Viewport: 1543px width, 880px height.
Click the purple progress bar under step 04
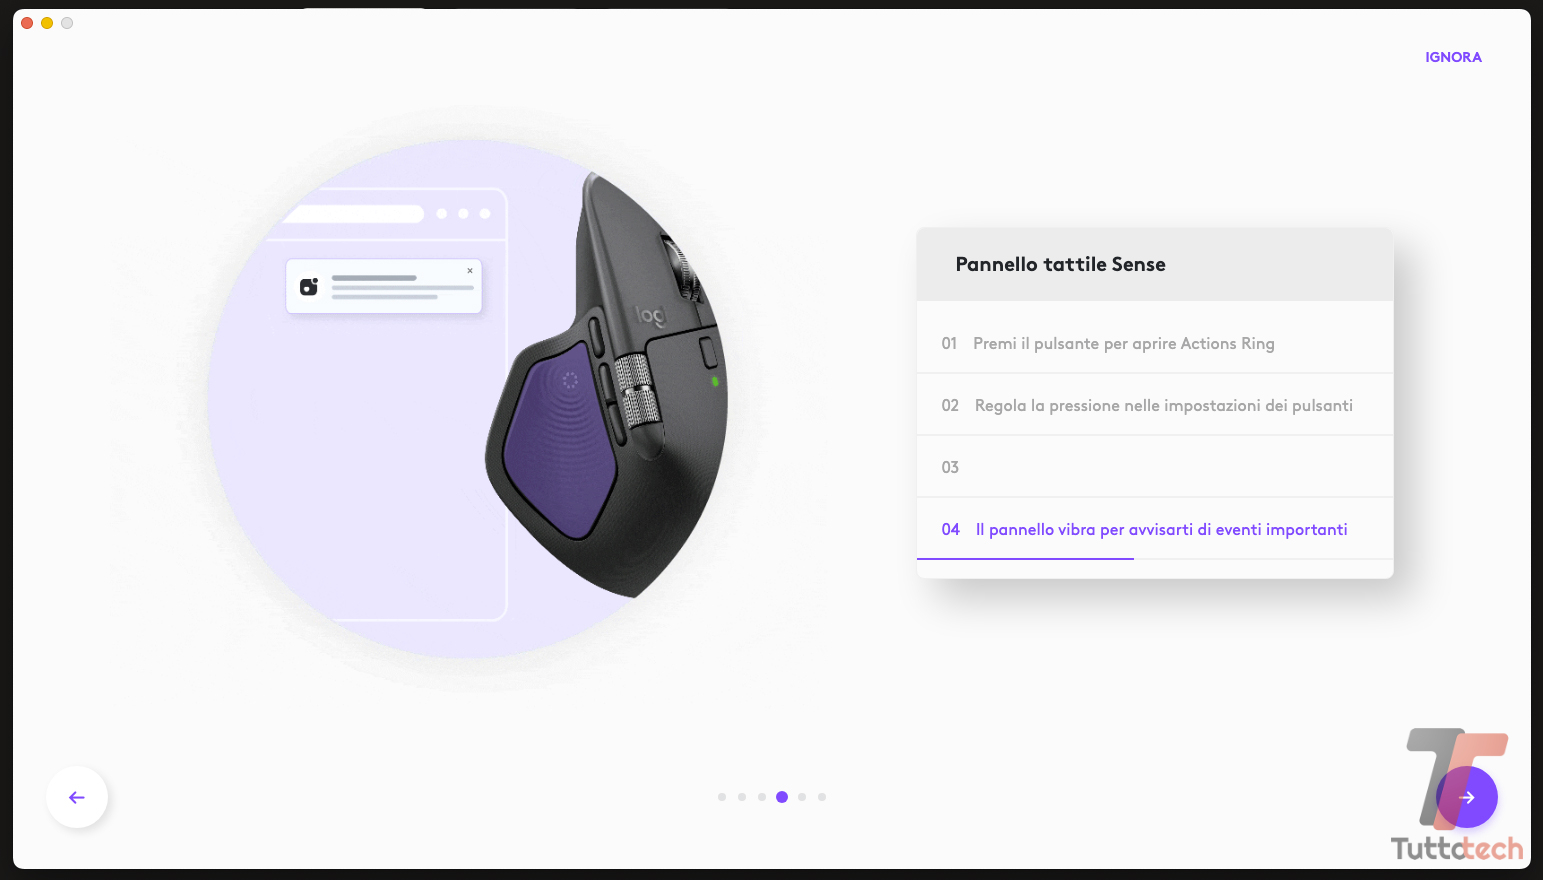click(x=1025, y=558)
